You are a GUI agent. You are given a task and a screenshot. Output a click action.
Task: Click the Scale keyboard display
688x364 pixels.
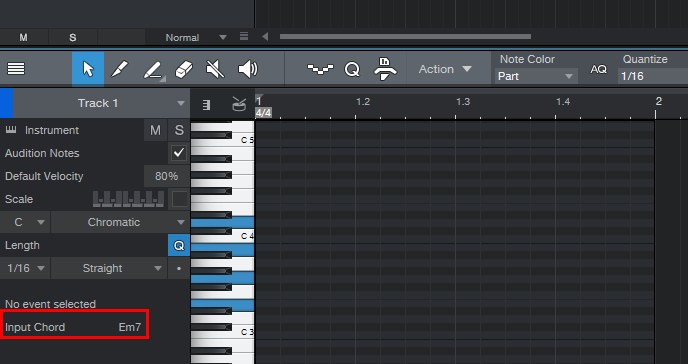(x=129, y=199)
